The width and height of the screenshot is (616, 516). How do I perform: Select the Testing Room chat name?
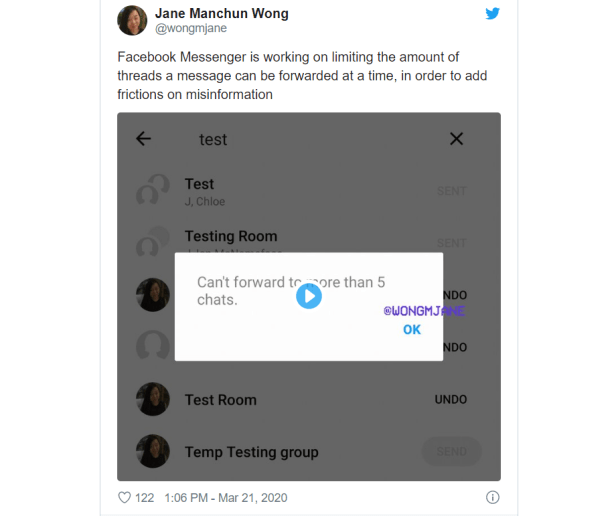(231, 236)
